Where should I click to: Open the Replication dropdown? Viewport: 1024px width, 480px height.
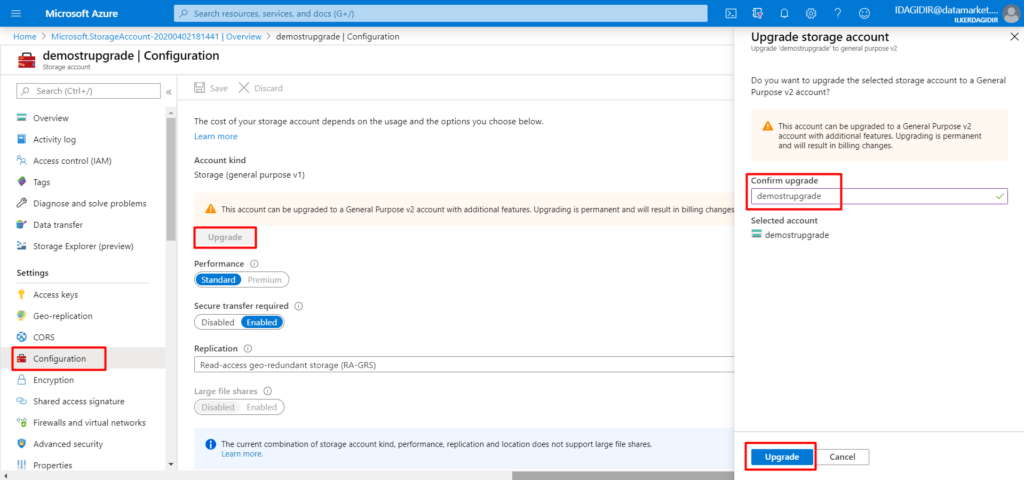pyautogui.click(x=464, y=365)
